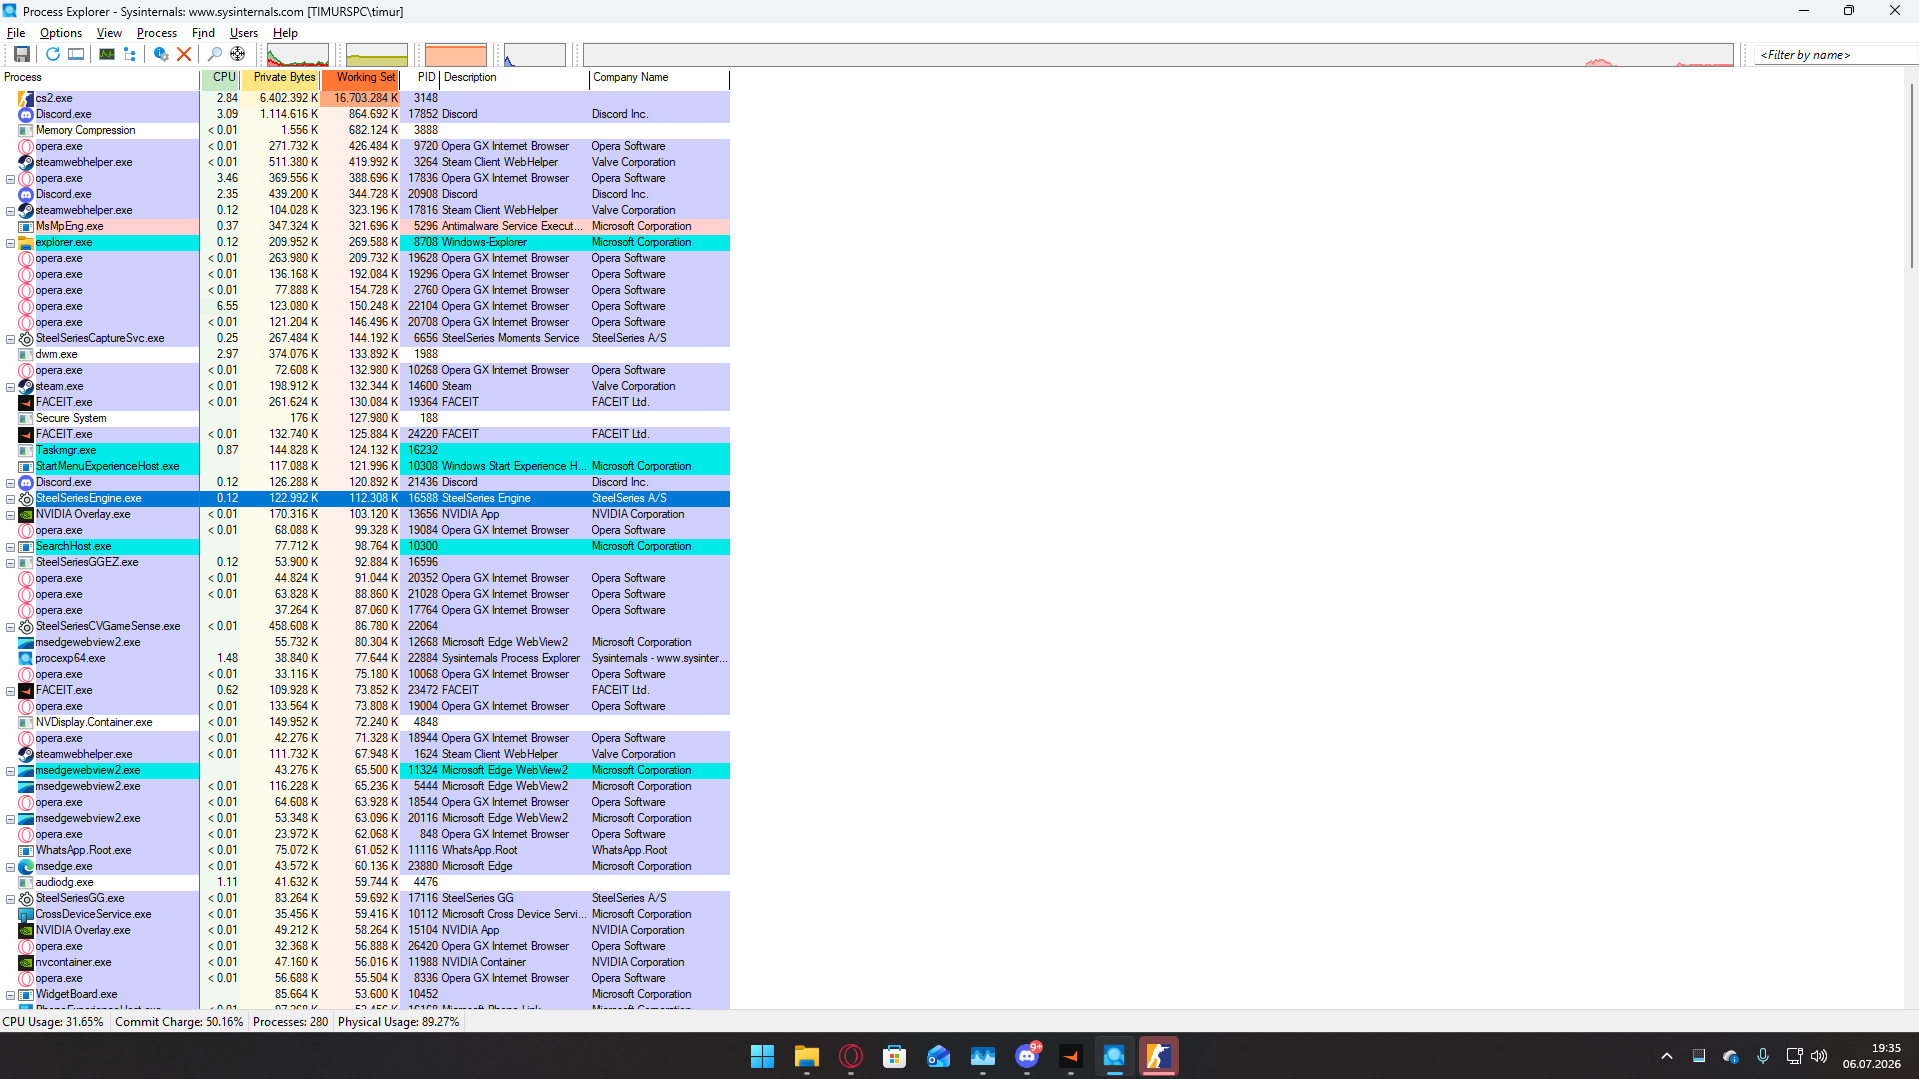Select the Find Window's Process crosshair target

[x=238, y=54]
